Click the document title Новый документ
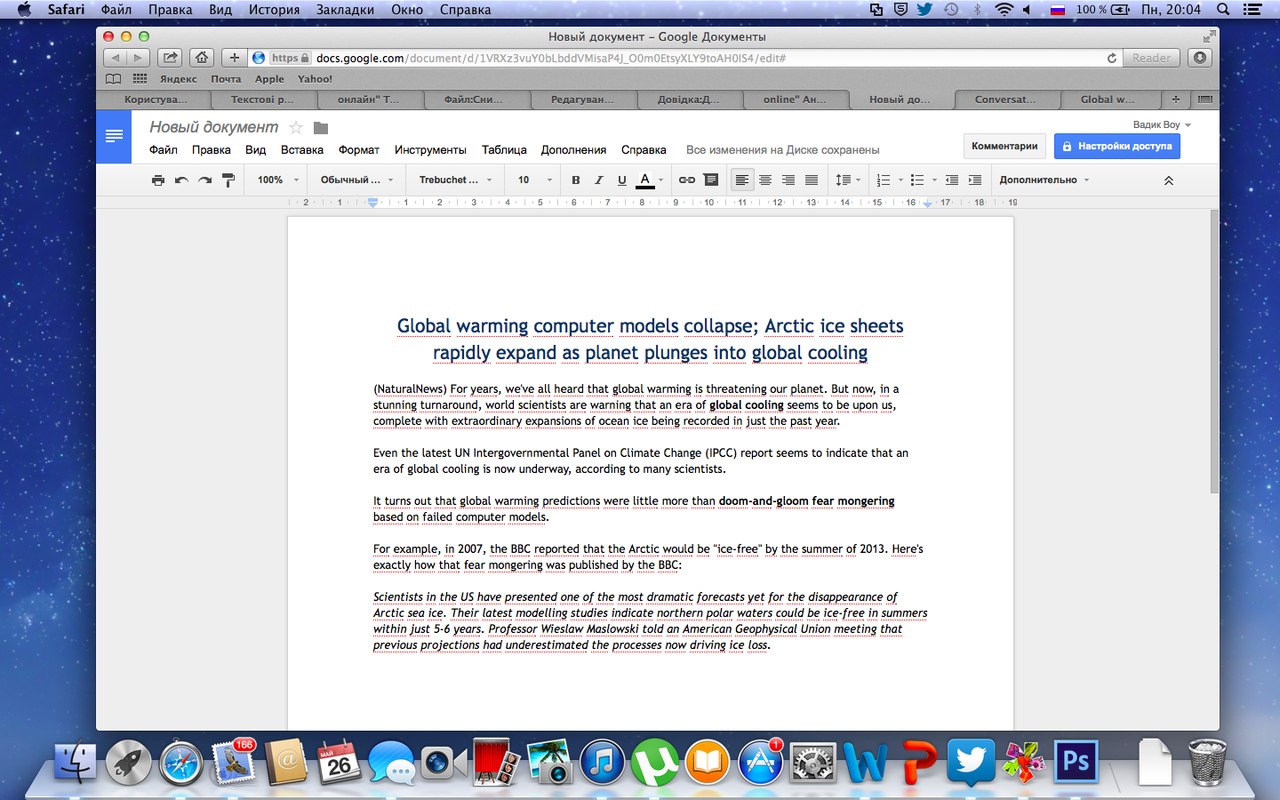1280x800 pixels. (214, 128)
